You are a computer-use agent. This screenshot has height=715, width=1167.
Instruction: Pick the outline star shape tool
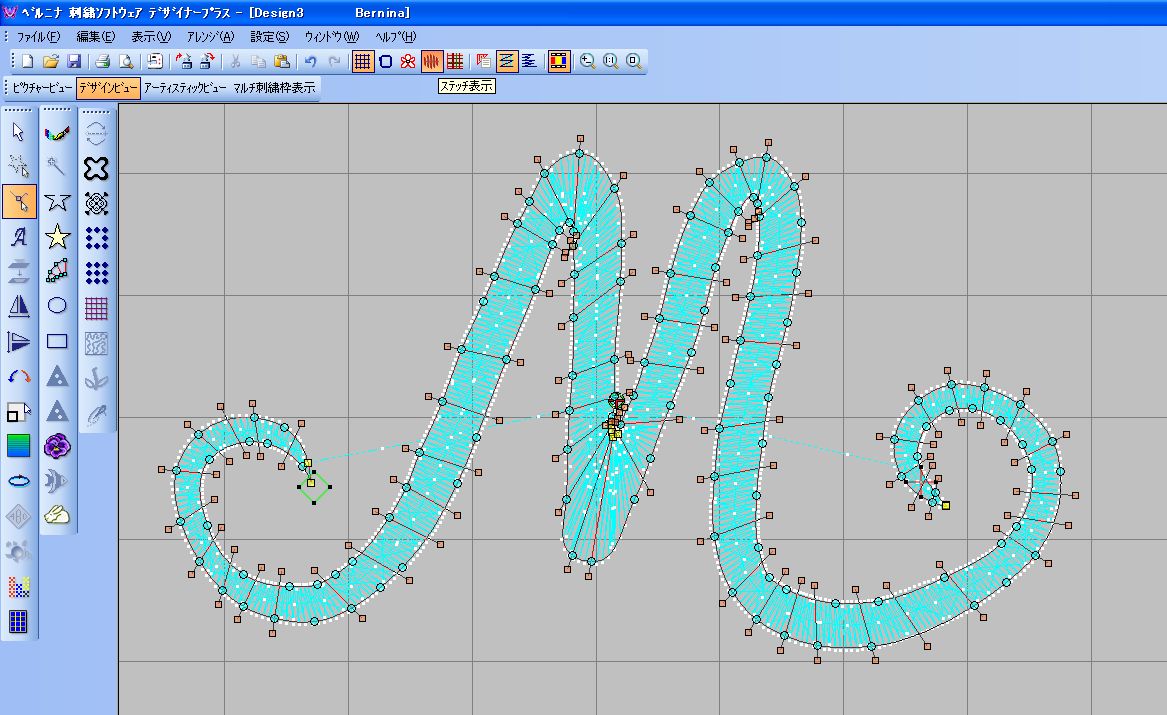click(57, 202)
